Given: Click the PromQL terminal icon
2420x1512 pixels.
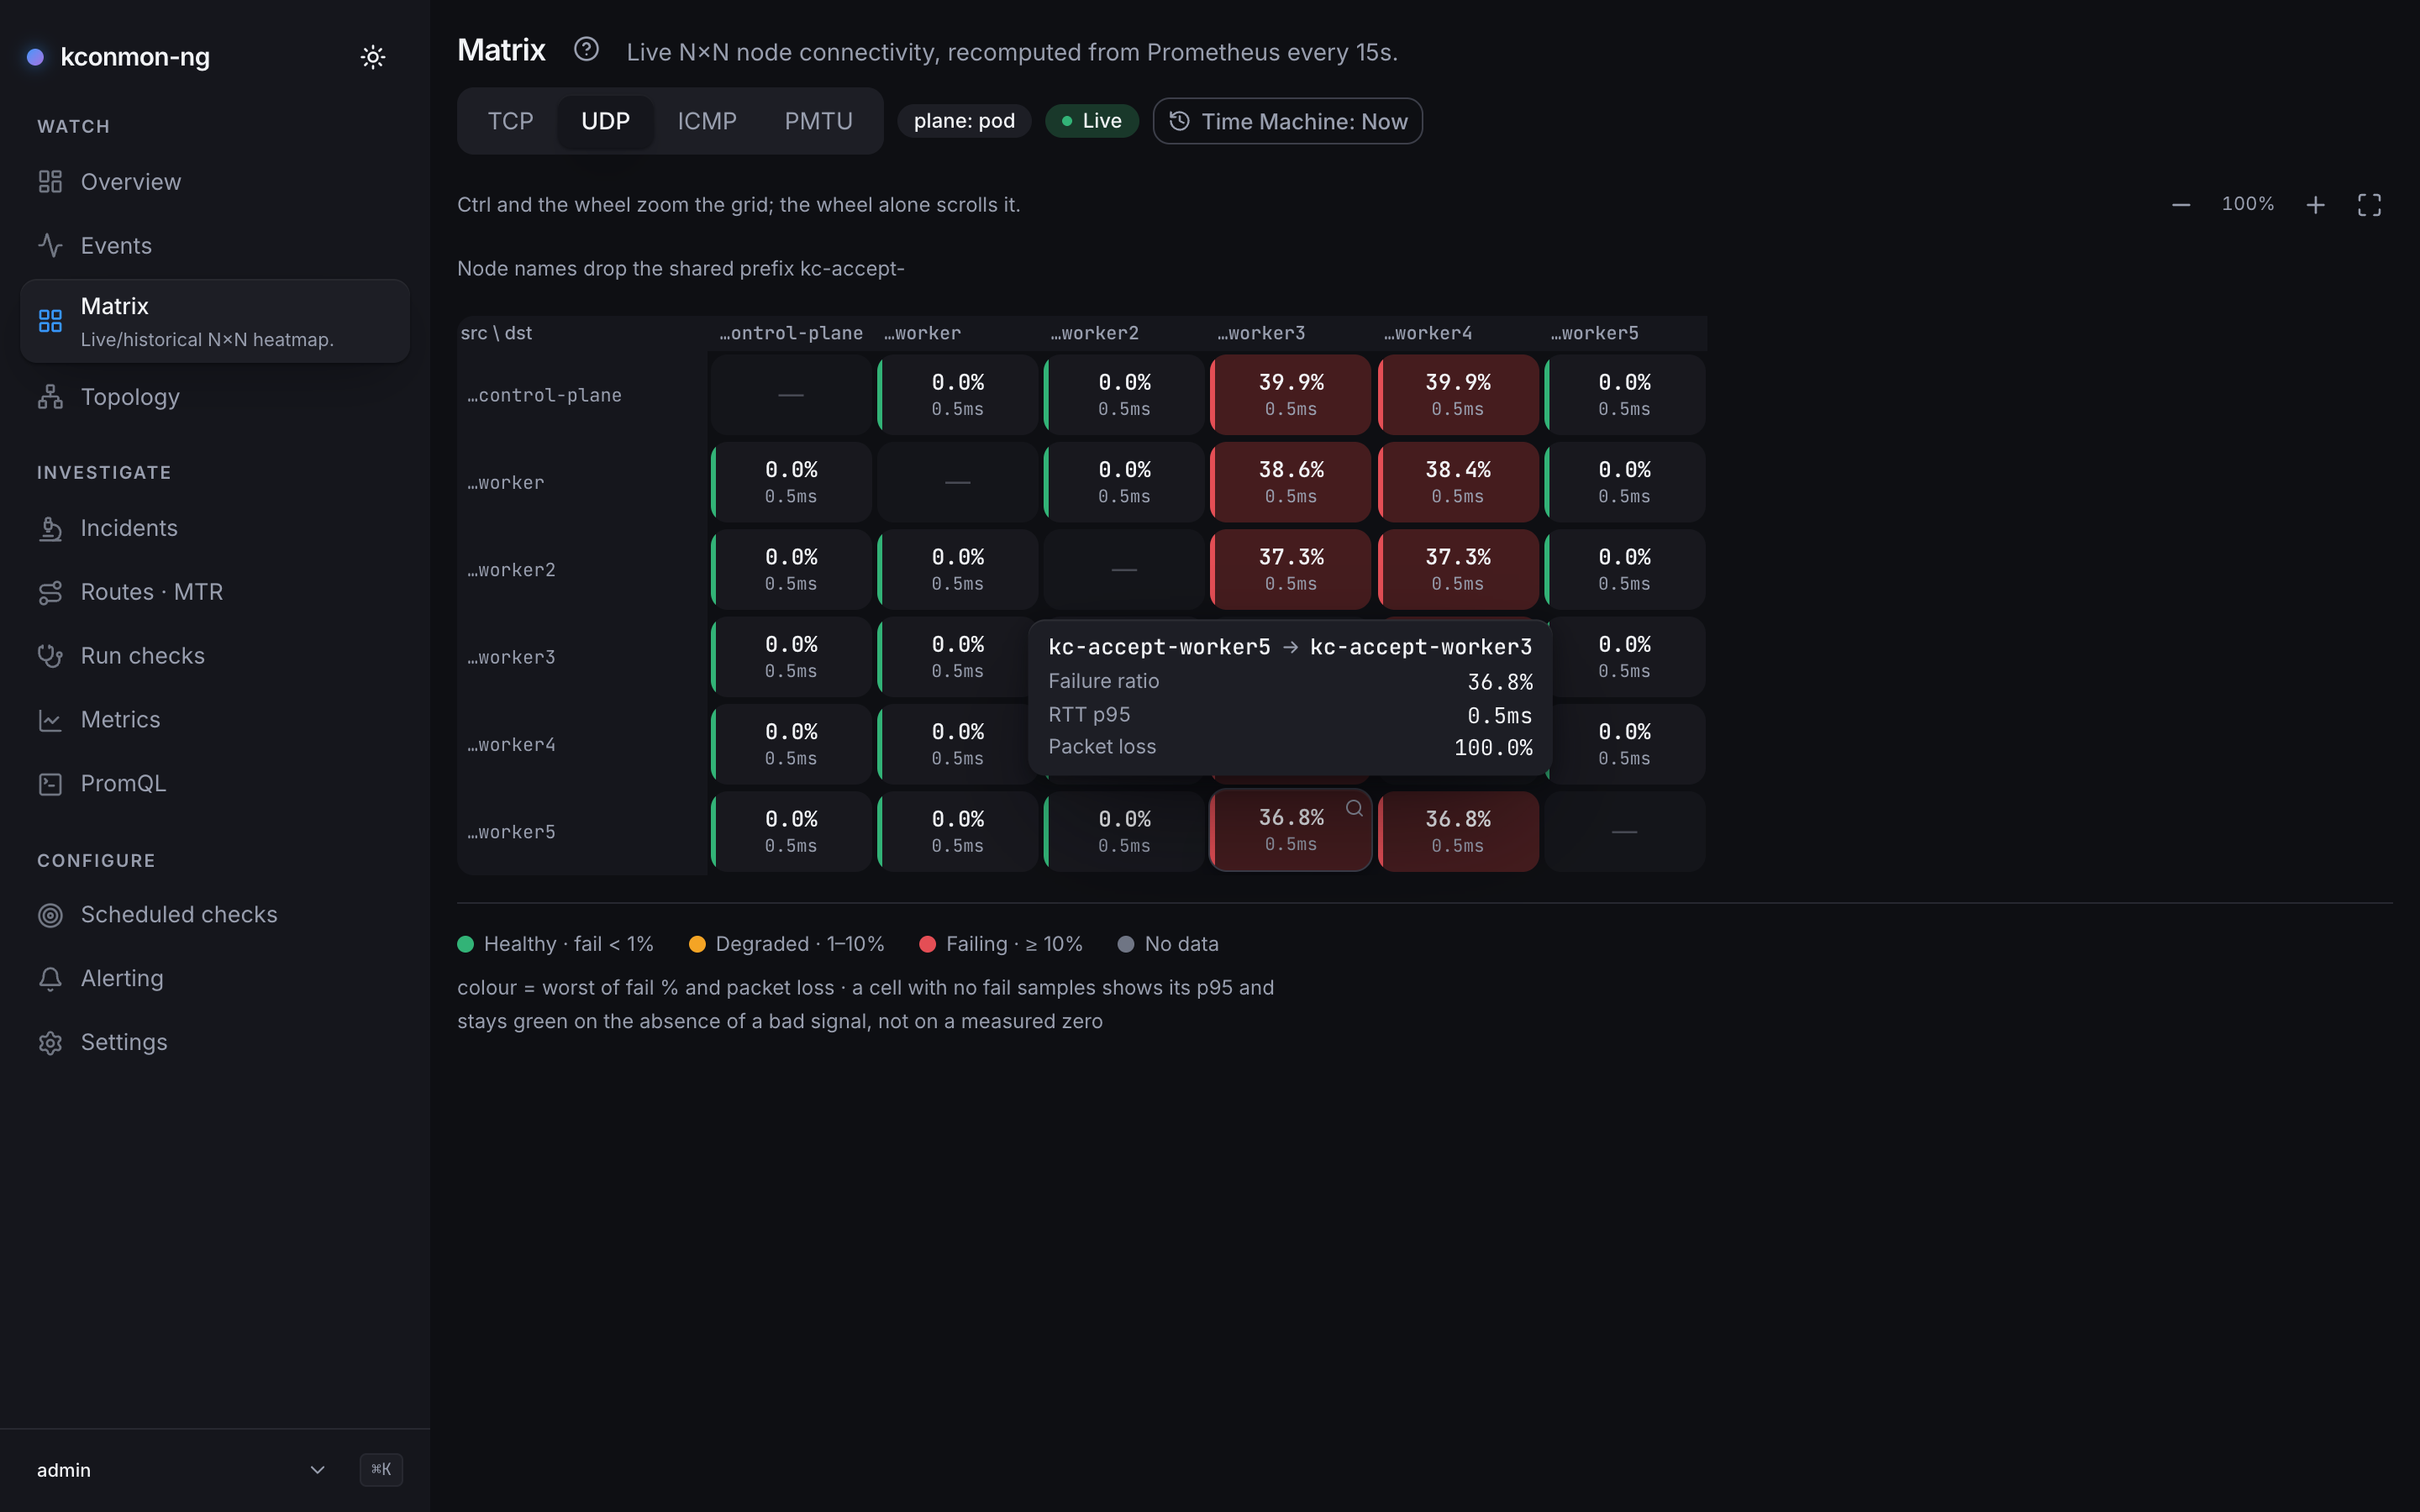Looking at the screenshot, I should 50,784.
